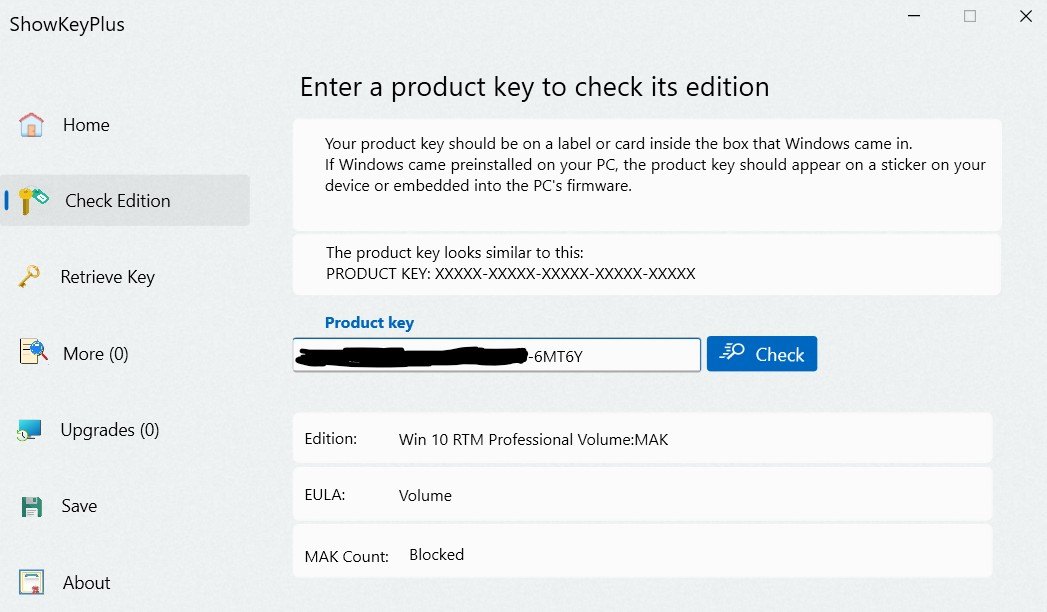Click the About certificate icon
This screenshot has width=1047, height=612.
[31, 582]
